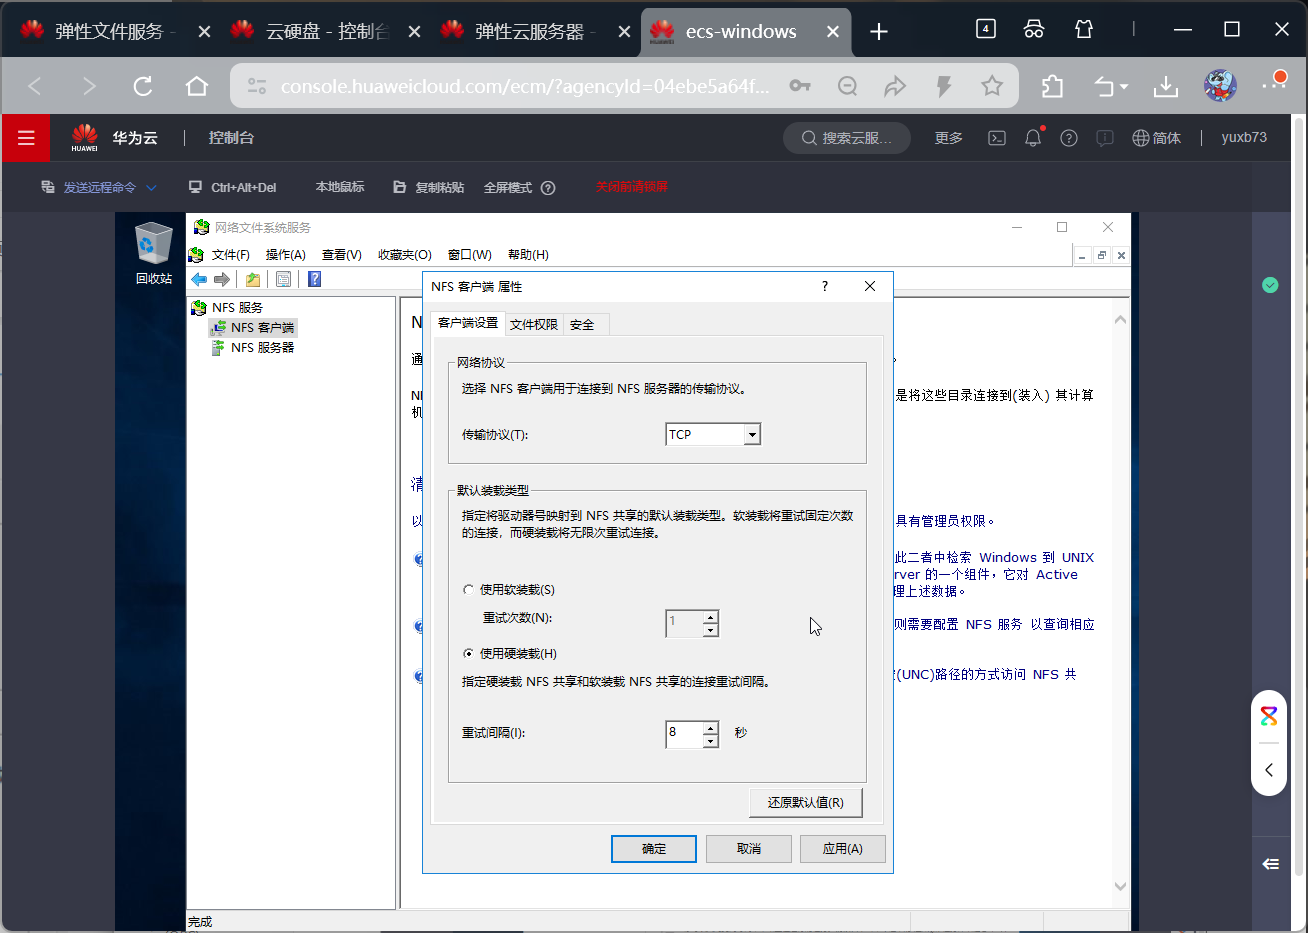Open the 文件(F) menu
Viewport: 1308px width, 933px height.
click(x=230, y=255)
